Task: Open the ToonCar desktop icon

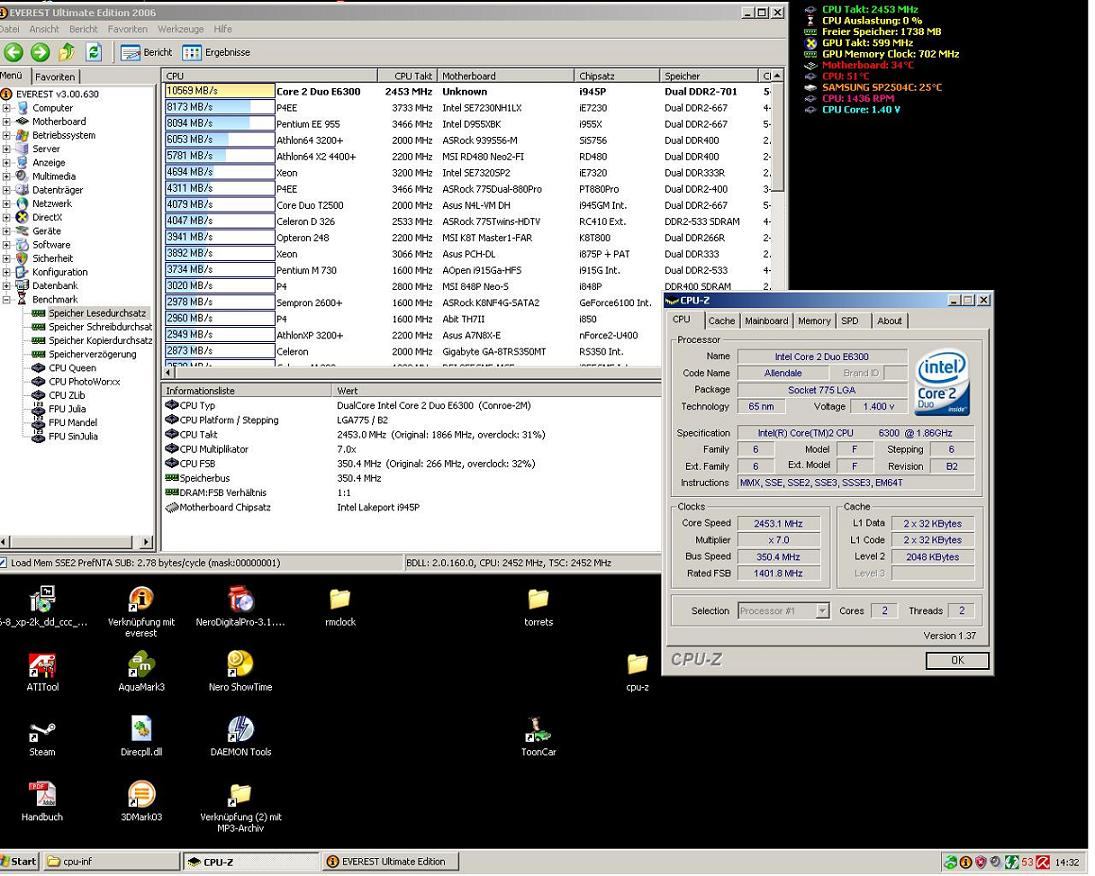Action: [538, 737]
